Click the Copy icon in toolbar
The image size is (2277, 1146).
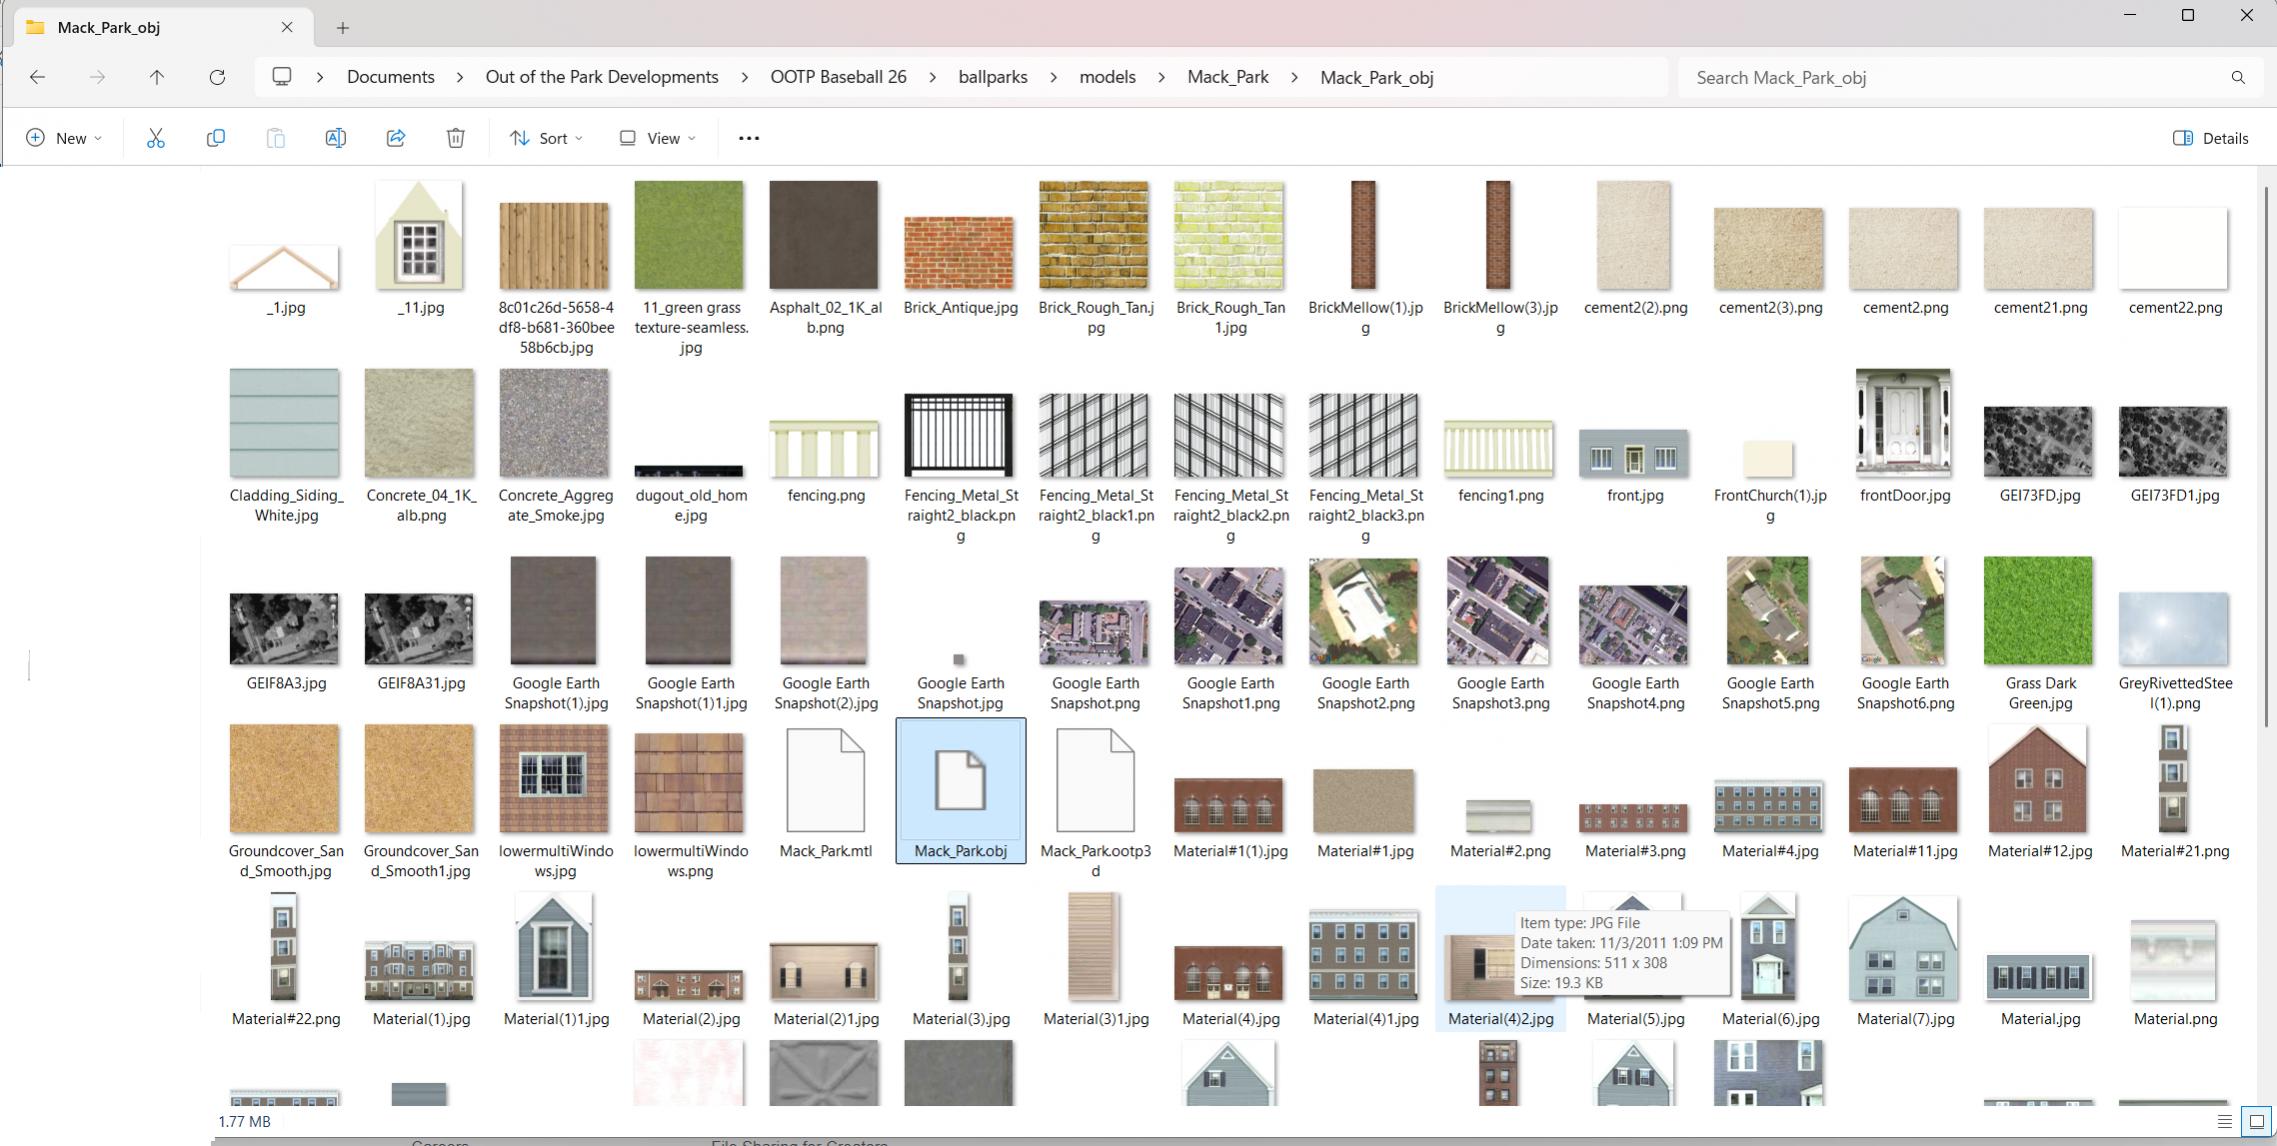tap(215, 138)
